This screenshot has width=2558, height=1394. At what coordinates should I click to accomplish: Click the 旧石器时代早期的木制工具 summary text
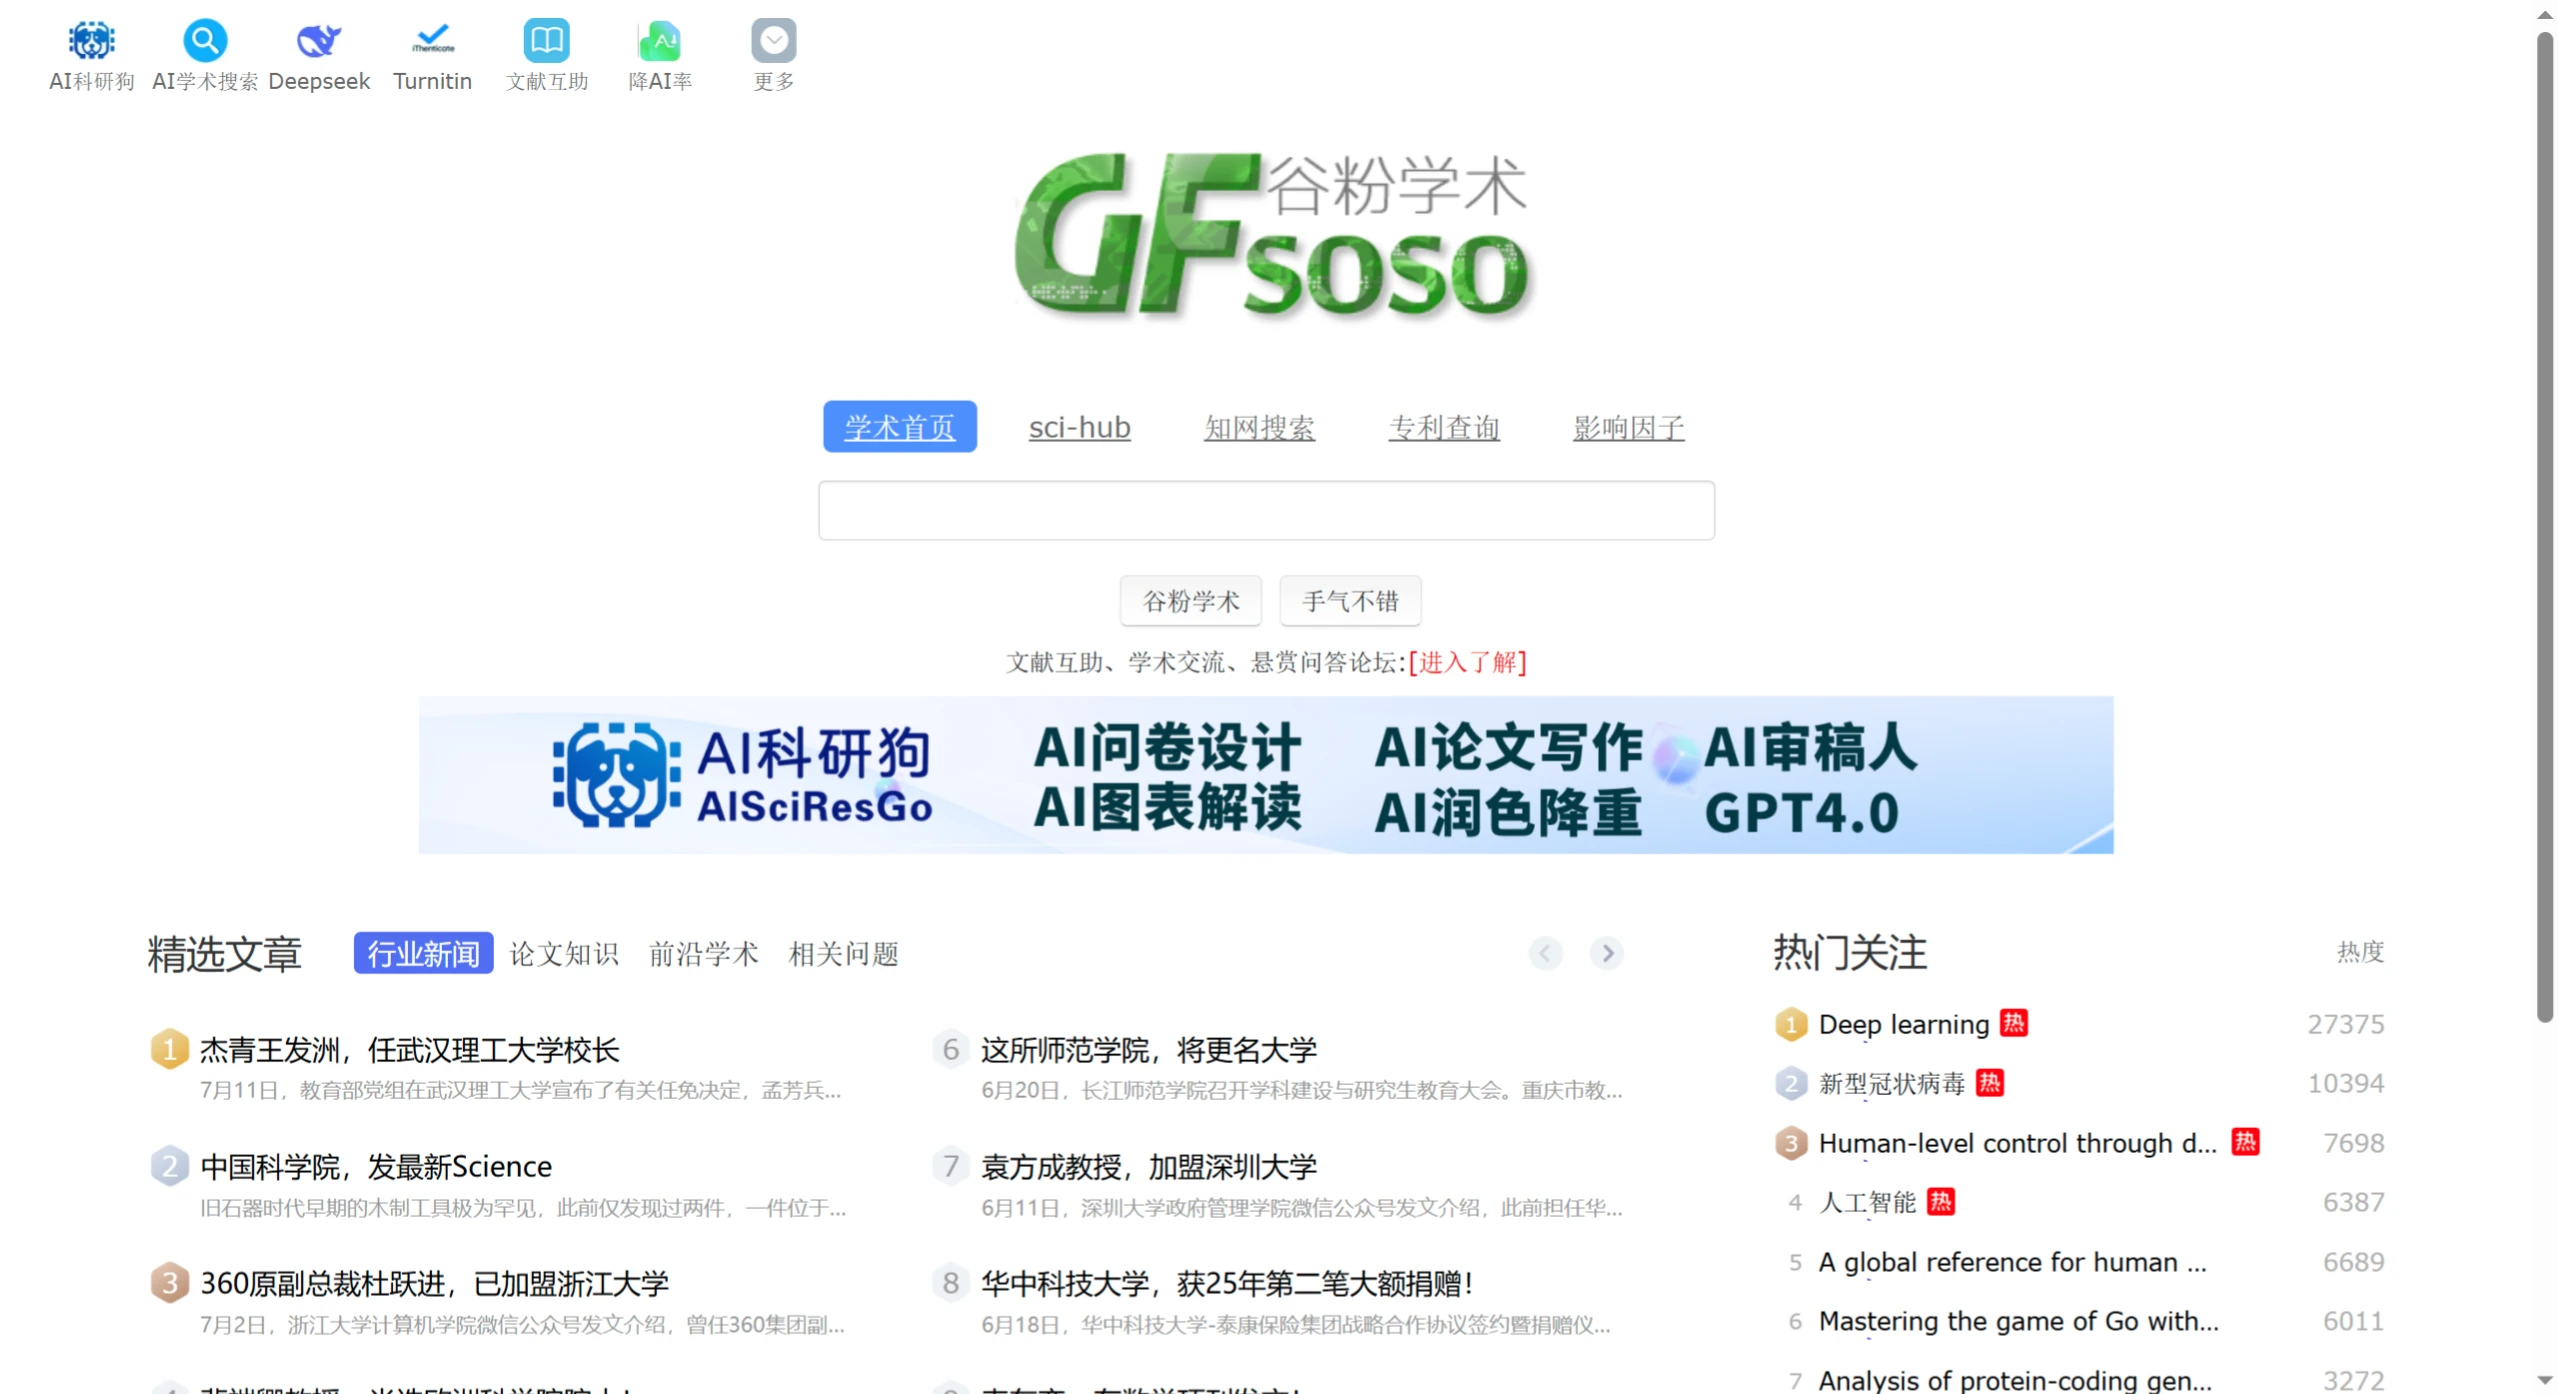tap(523, 1208)
